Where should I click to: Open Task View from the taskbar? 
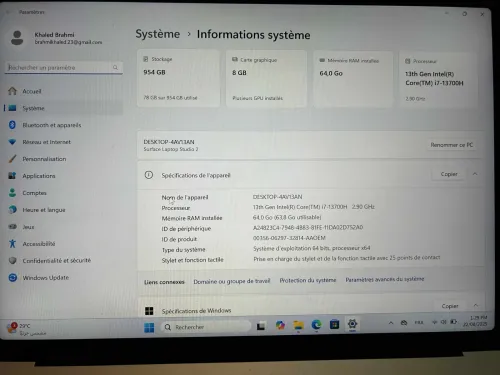coord(261,326)
